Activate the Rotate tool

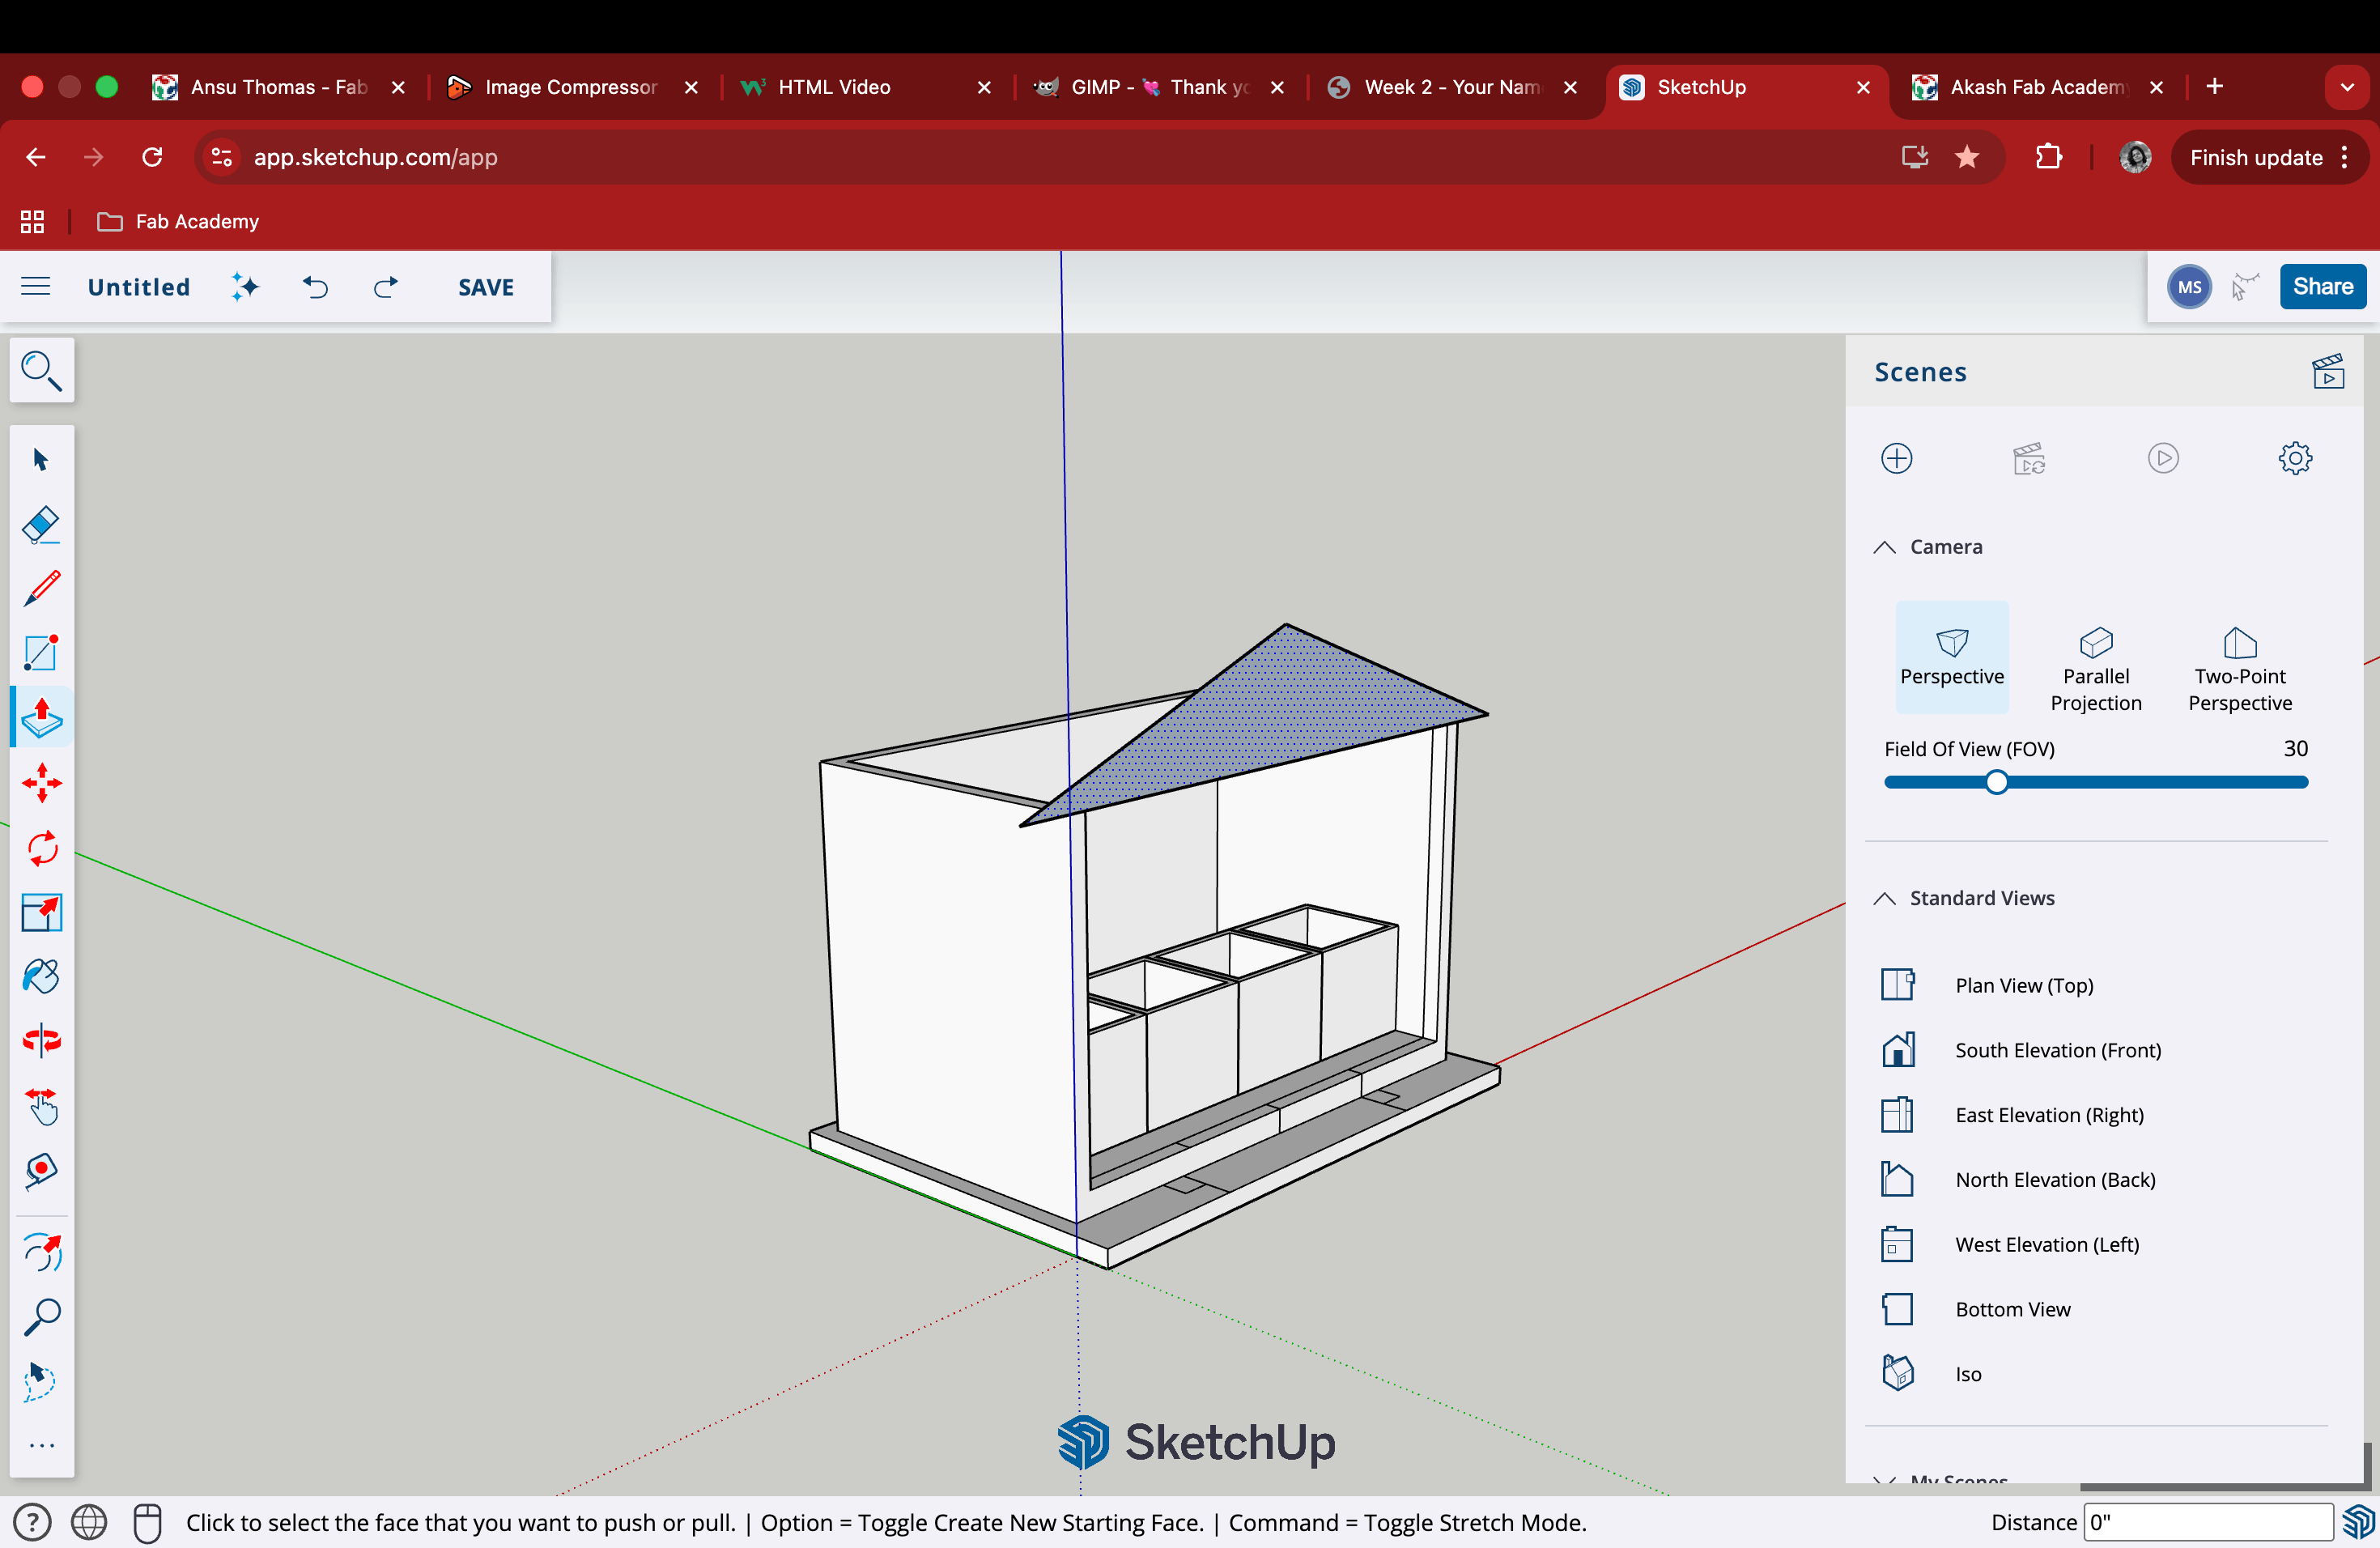coord(41,848)
